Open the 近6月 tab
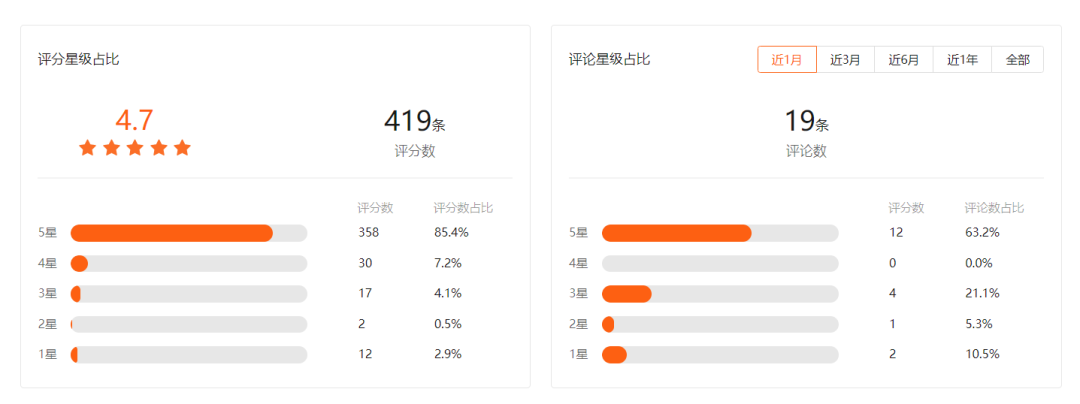This screenshot has width=1080, height=404. [x=904, y=59]
